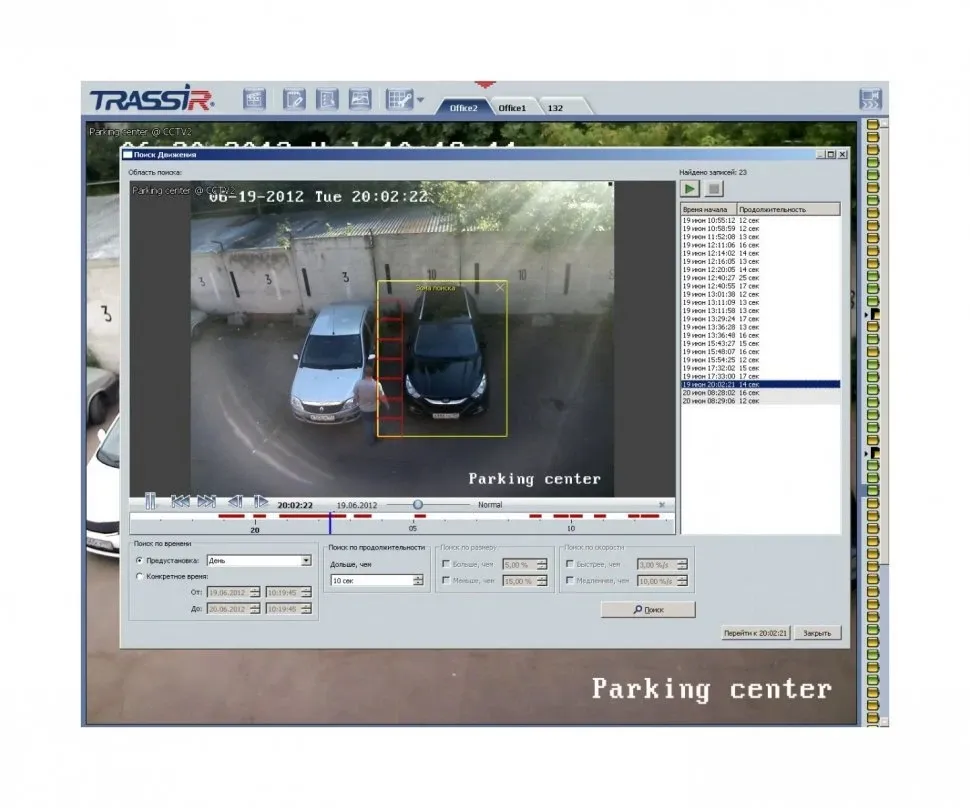Step one frame backward
The image size is (970, 808).
[x=237, y=502]
